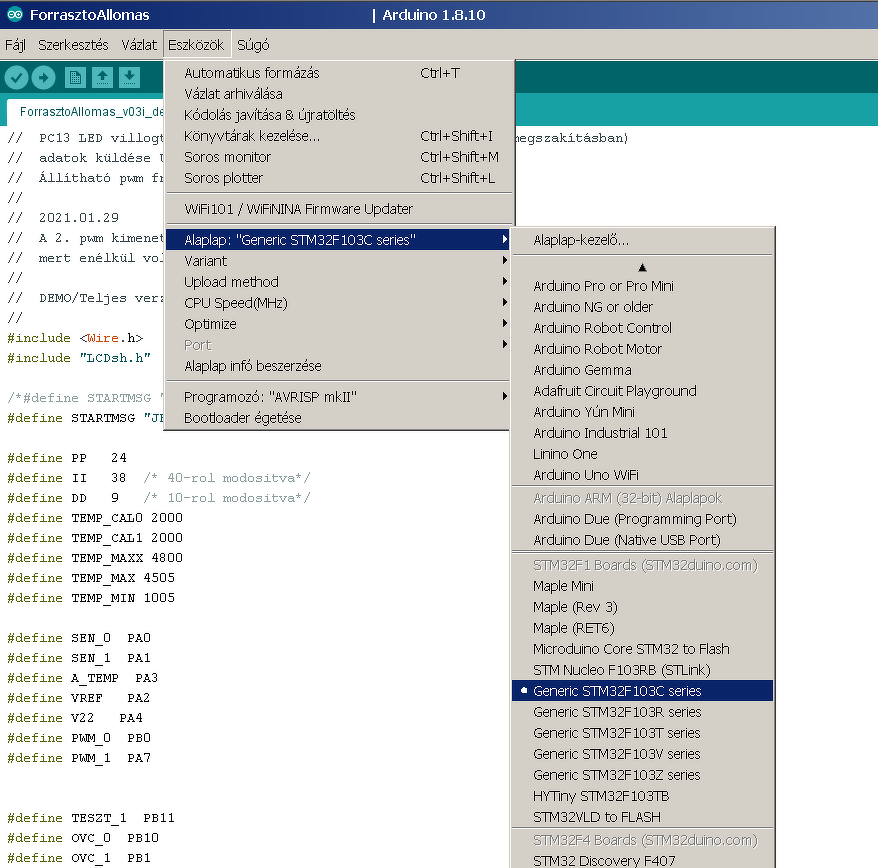Select STM Nucleo F103RB (STLink)
The width and height of the screenshot is (878, 868).
pyautogui.click(x=642, y=670)
